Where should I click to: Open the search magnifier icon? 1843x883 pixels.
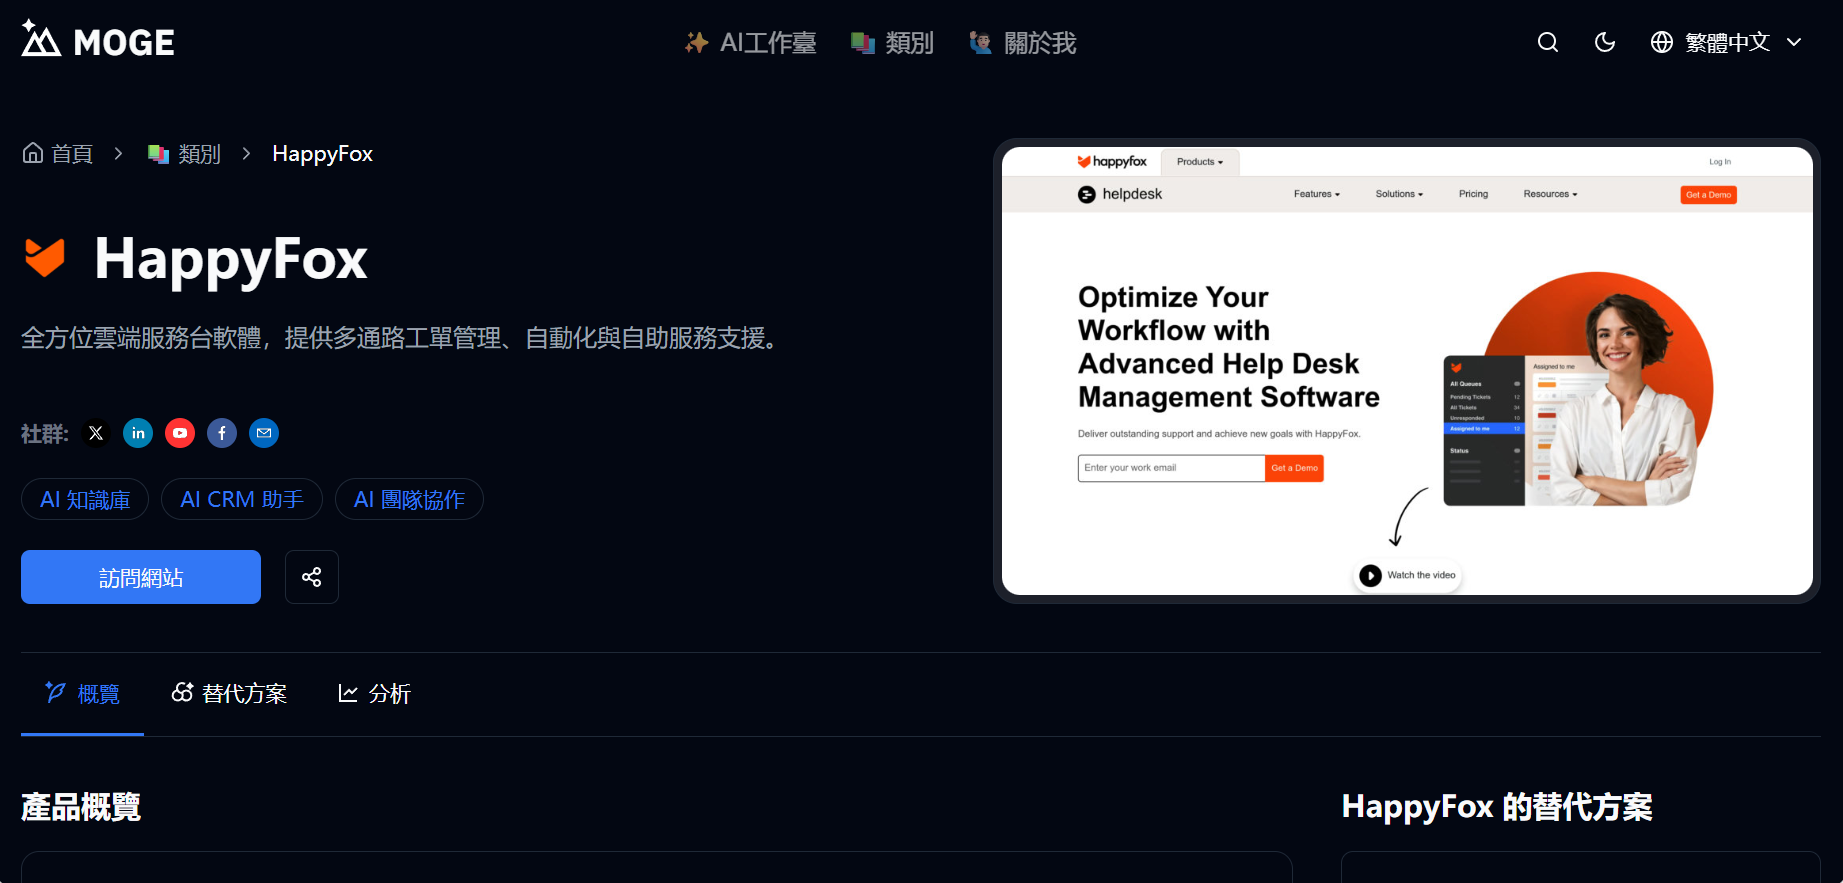click(1547, 42)
